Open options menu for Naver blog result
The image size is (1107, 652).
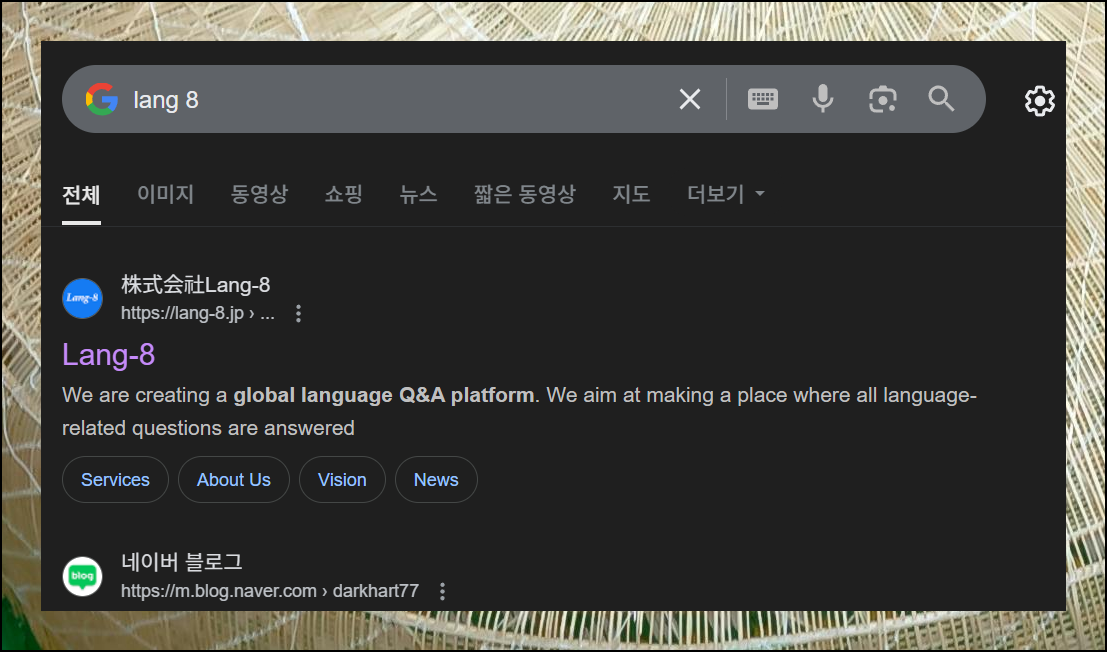point(443,591)
